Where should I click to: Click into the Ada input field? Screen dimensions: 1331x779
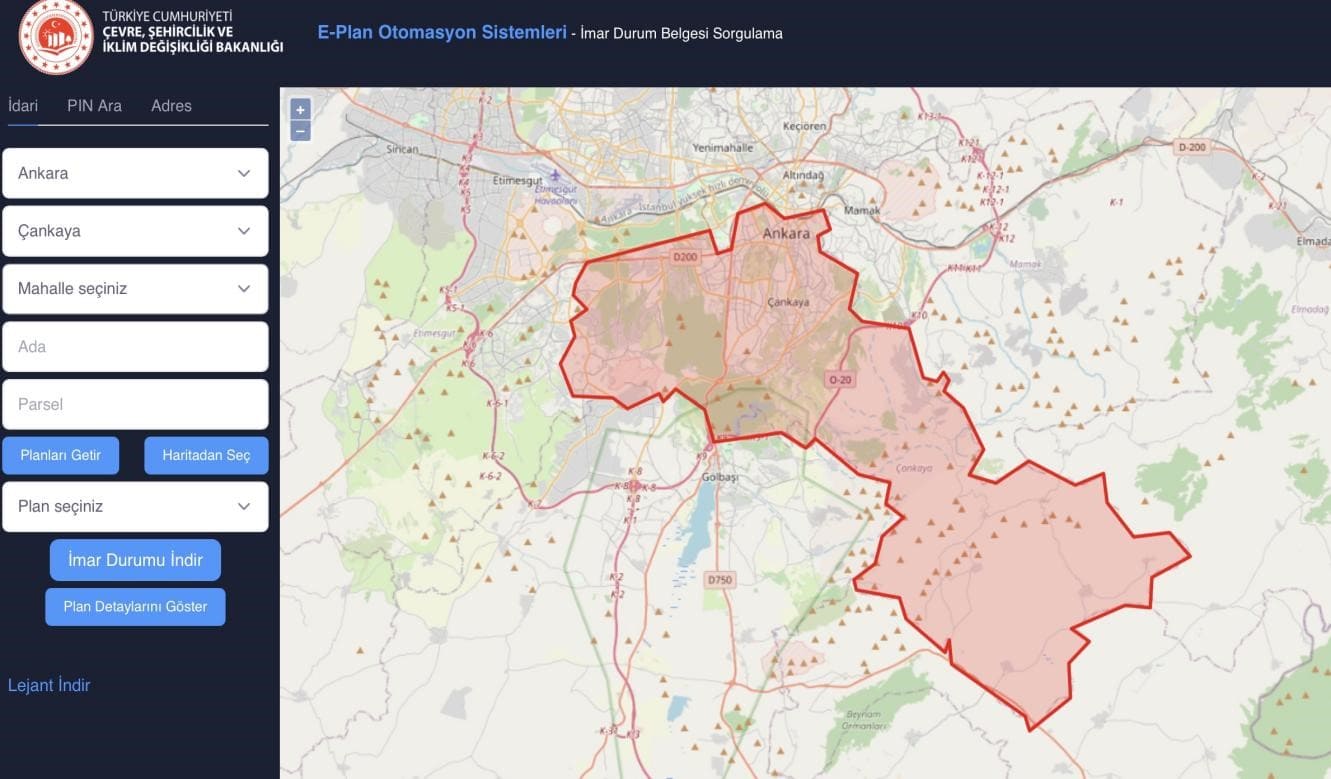(x=135, y=347)
